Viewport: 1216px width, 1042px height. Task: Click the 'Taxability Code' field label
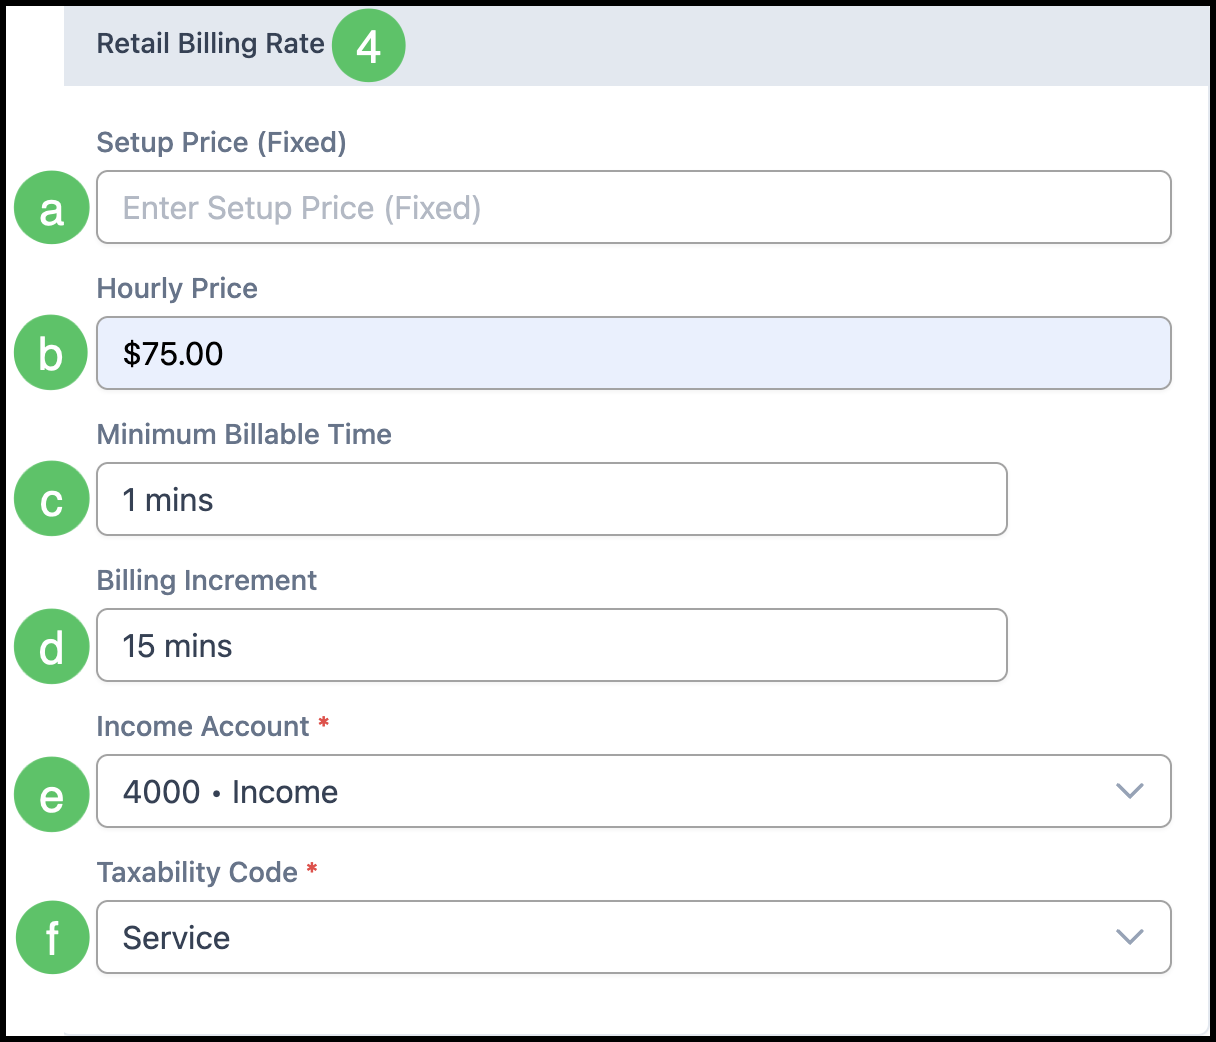[x=197, y=872]
